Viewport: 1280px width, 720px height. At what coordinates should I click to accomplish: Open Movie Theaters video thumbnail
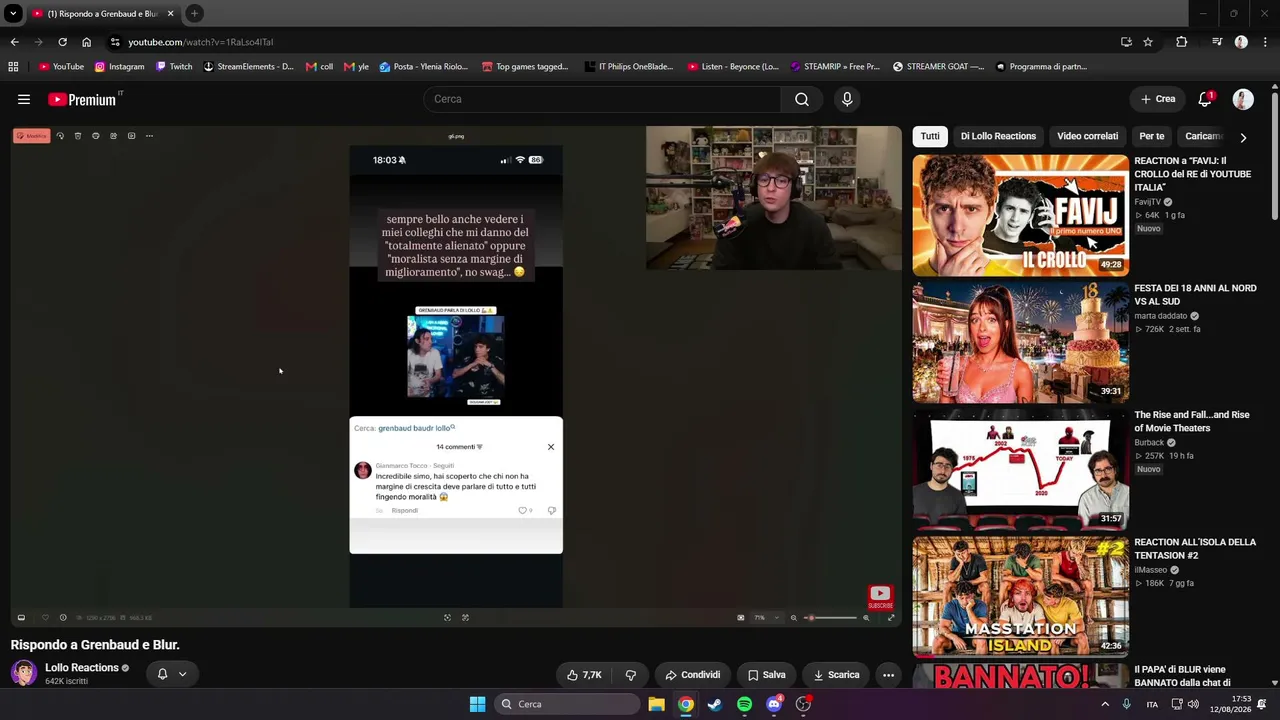(1020, 468)
